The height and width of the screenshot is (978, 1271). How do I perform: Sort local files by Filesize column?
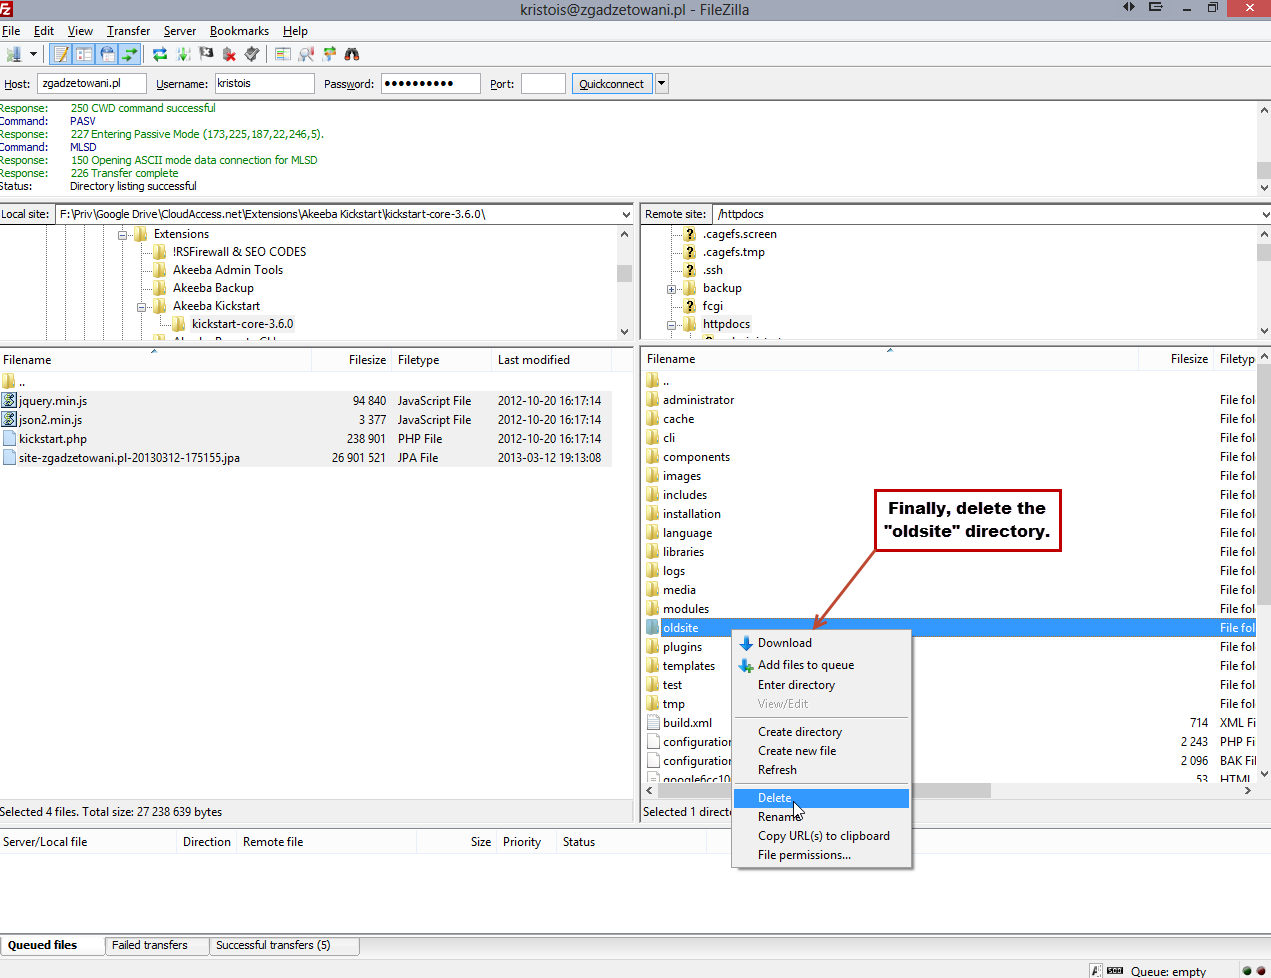(350, 360)
